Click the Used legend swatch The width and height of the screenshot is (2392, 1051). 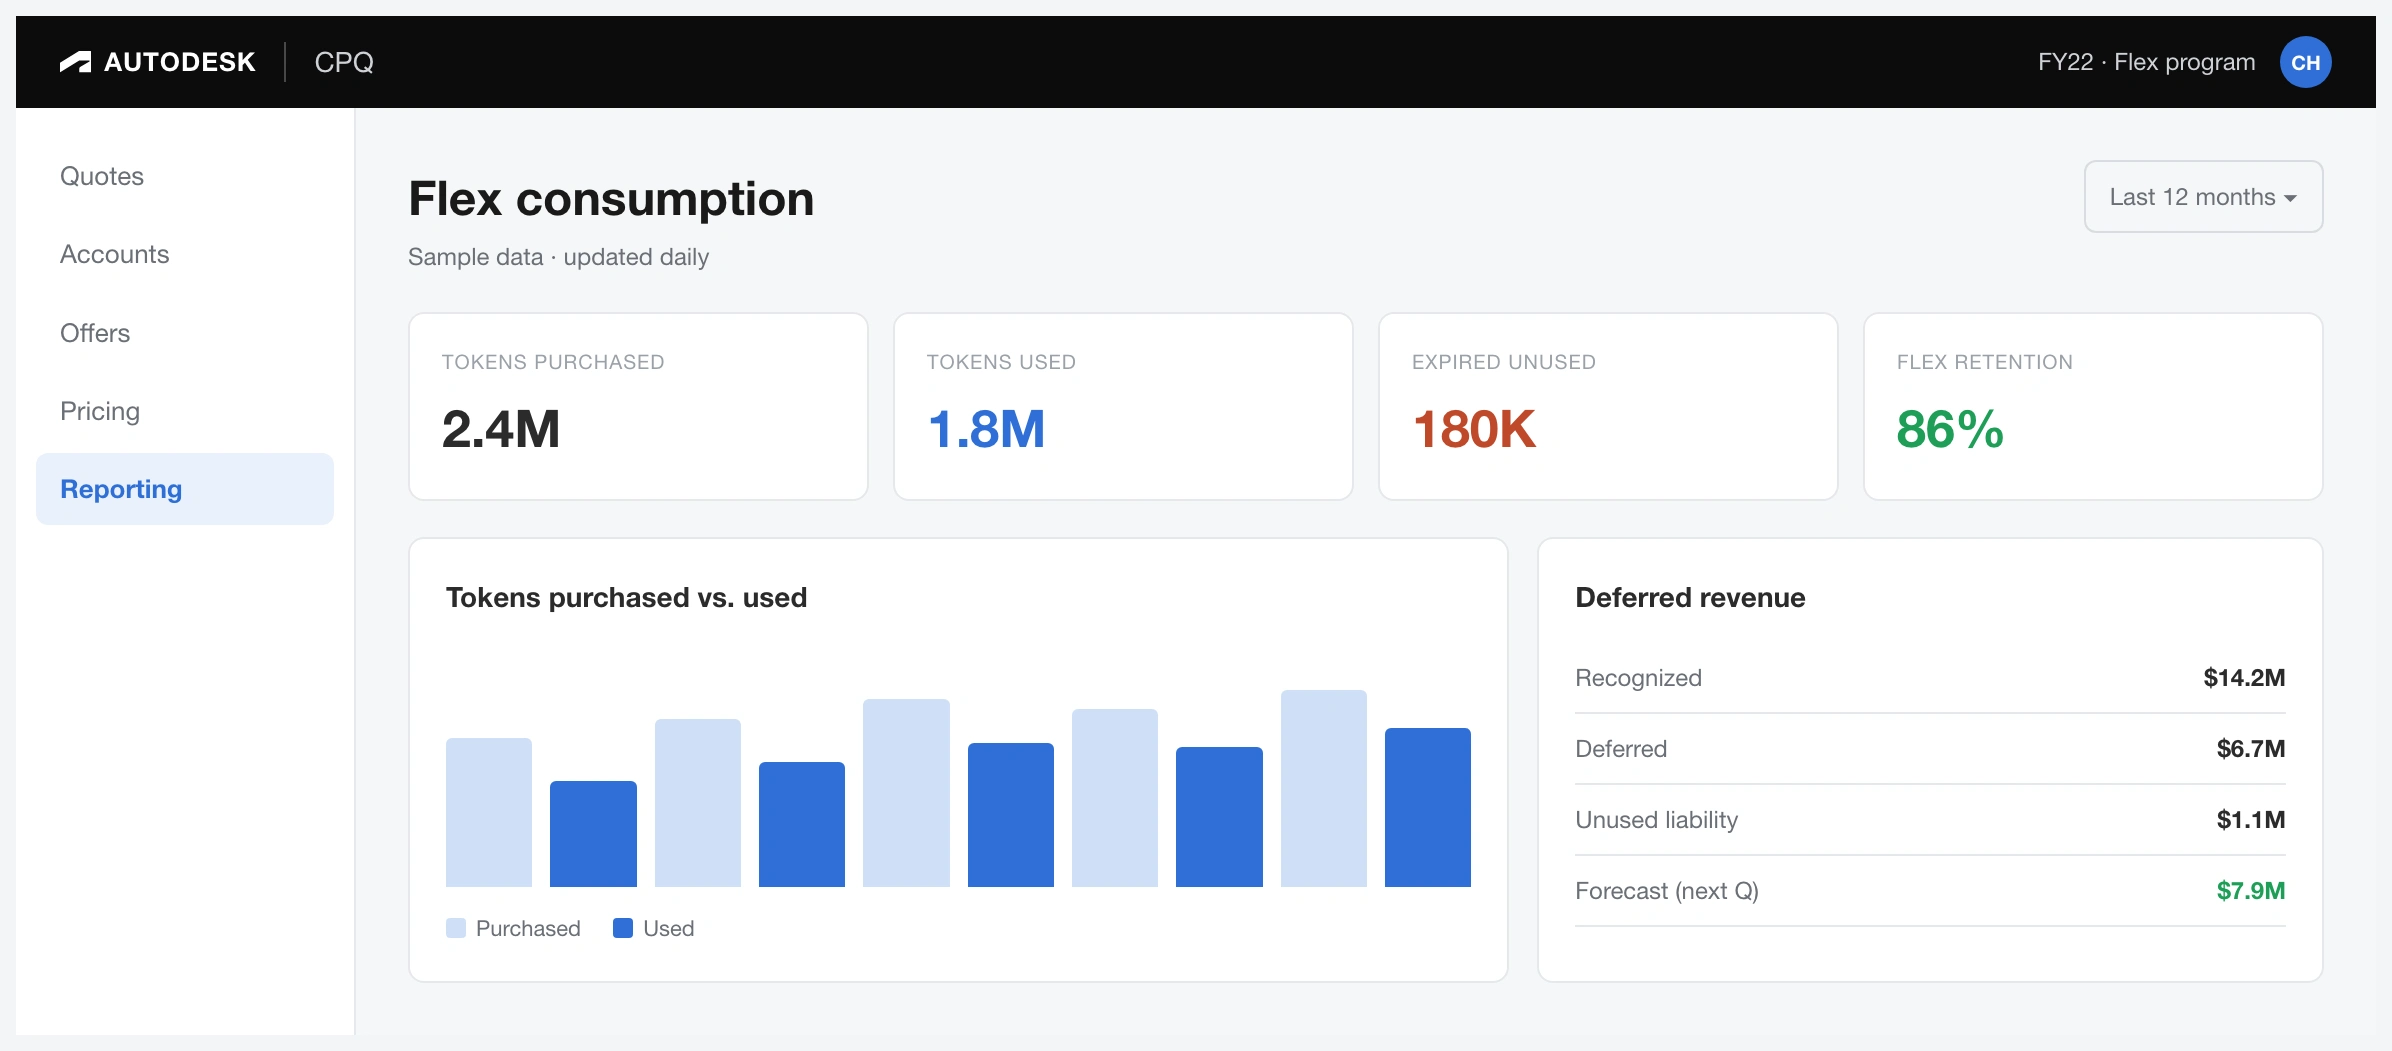pos(623,928)
